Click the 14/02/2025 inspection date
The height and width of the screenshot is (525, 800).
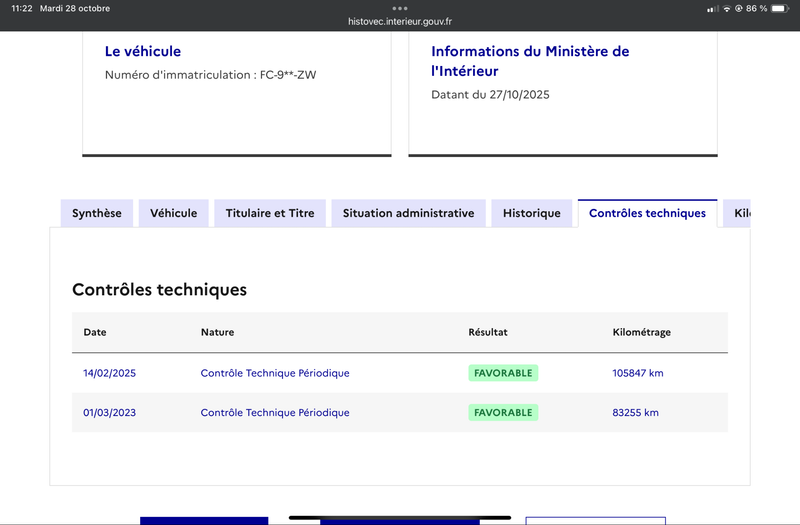(109, 373)
